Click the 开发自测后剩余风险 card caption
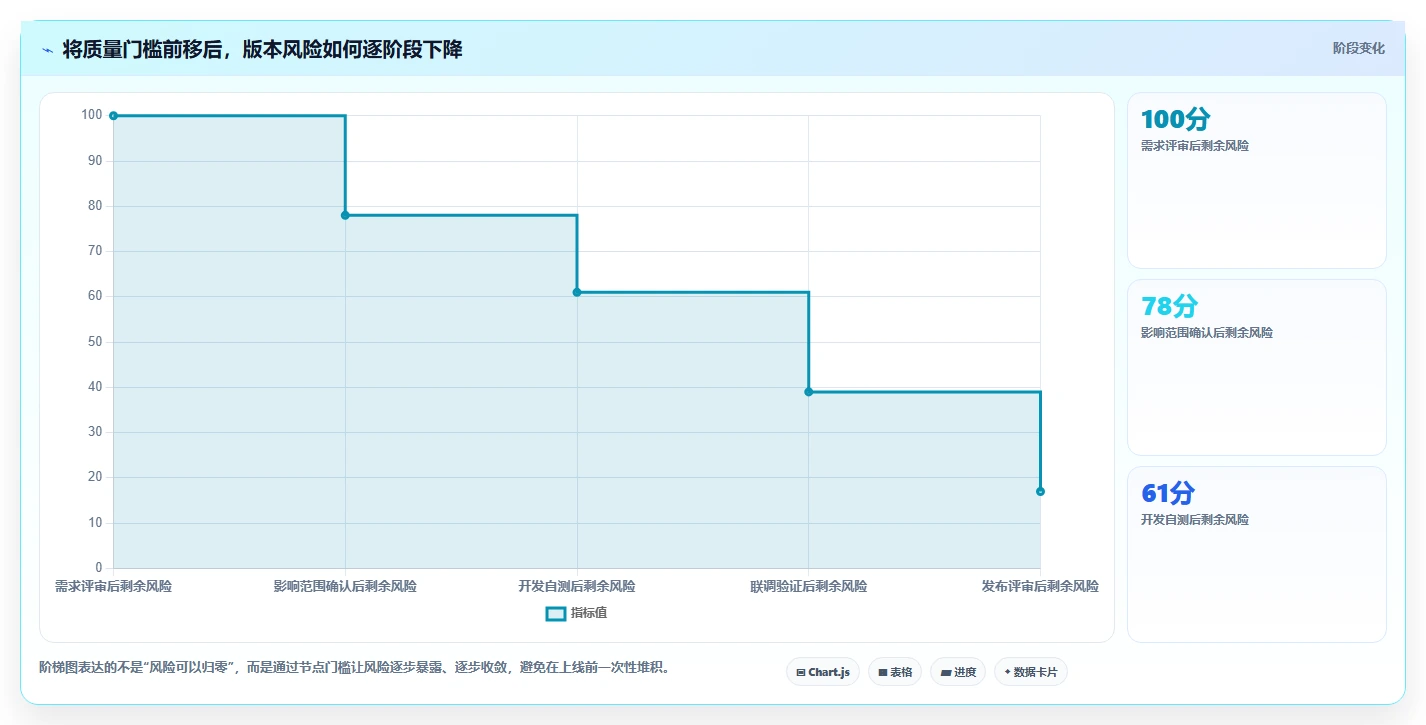The image size is (1426, 725). click(1194, 520)
